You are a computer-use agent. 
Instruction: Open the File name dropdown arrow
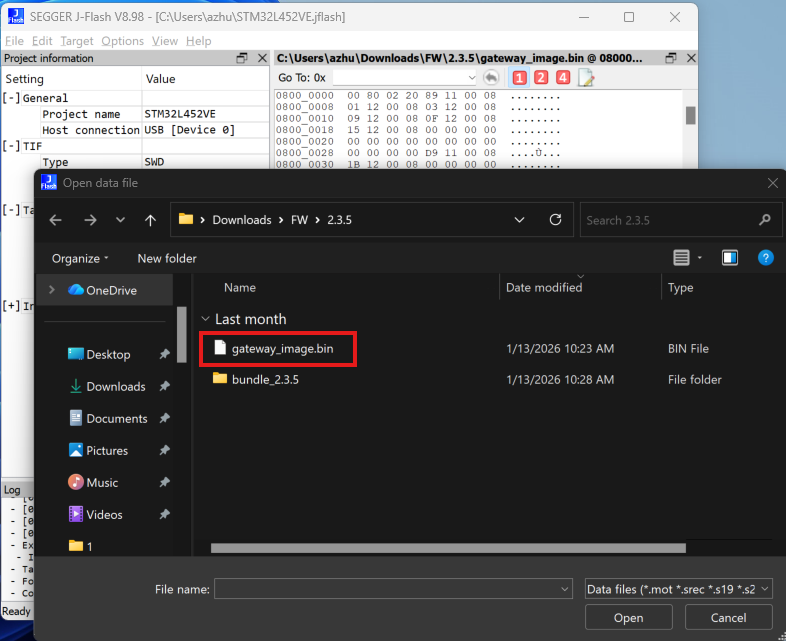coord(564,589)
